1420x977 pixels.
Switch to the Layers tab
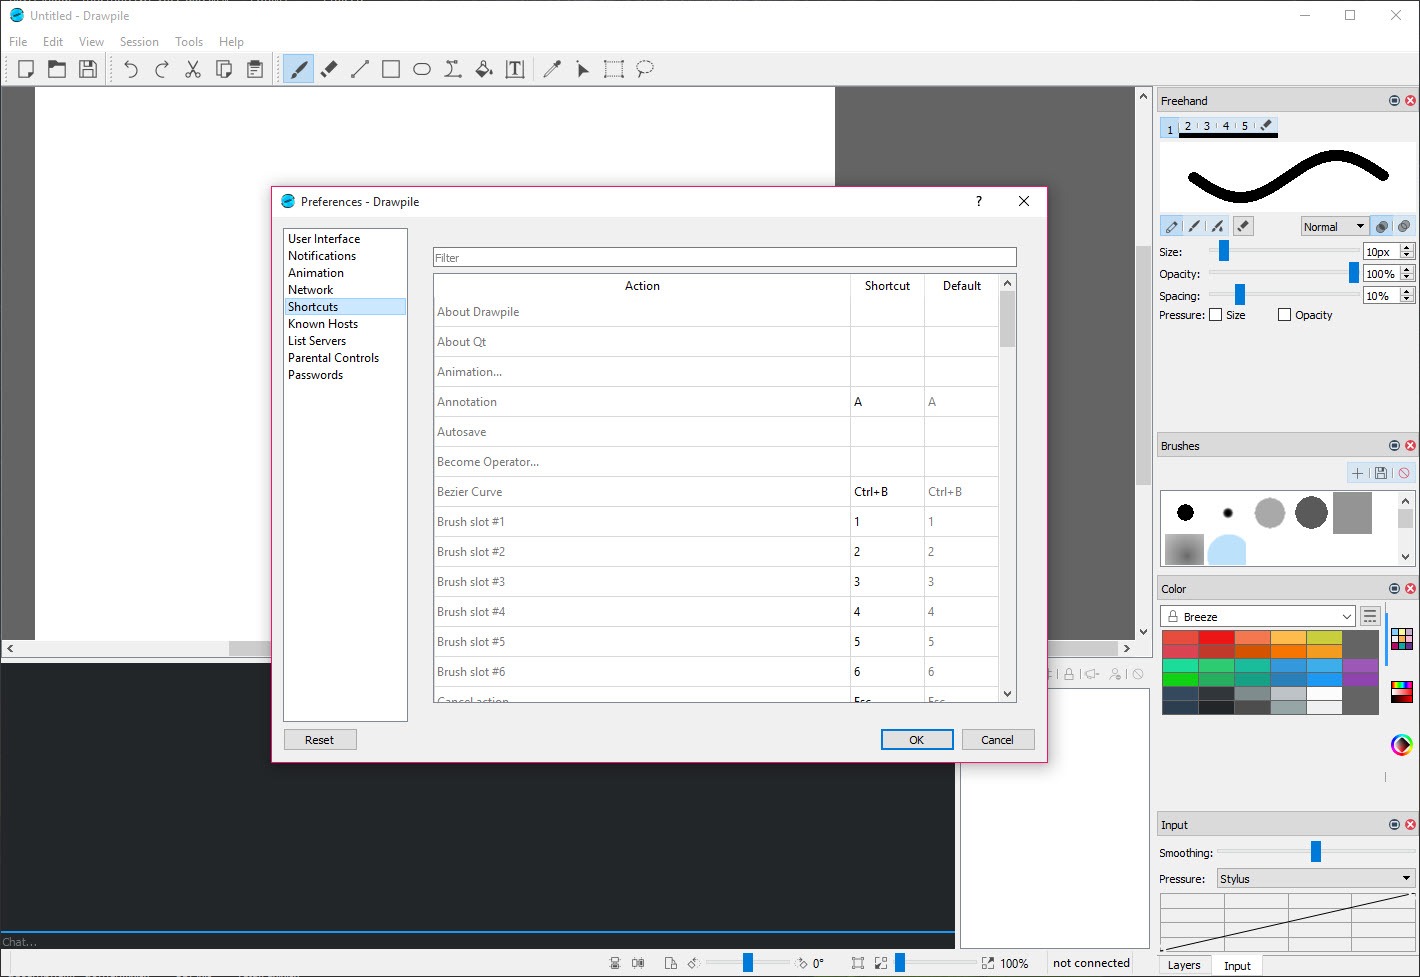pos(1184,965)
